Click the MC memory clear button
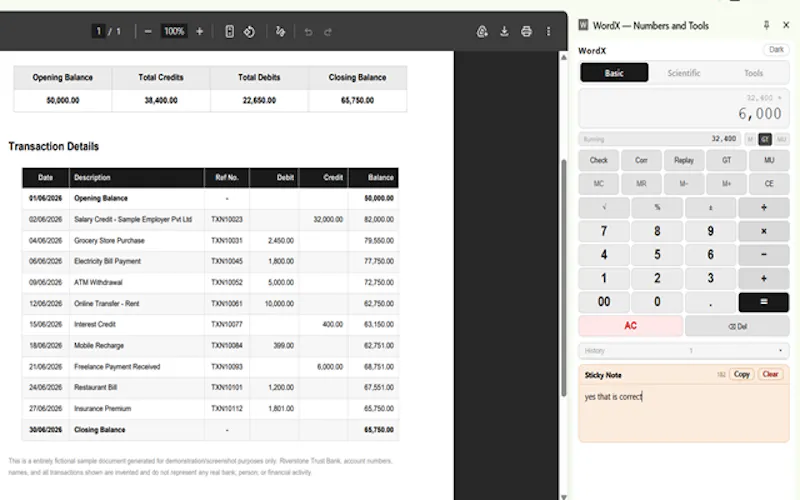The height and width of the screenshot is (500, 800). pos(598,184)
